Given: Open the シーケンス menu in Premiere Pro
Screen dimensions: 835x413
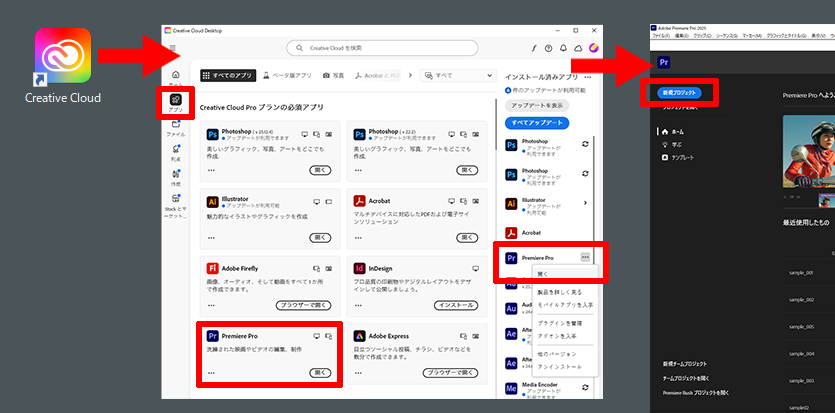Looking at the screenshot, I should (x=727, y=36).
